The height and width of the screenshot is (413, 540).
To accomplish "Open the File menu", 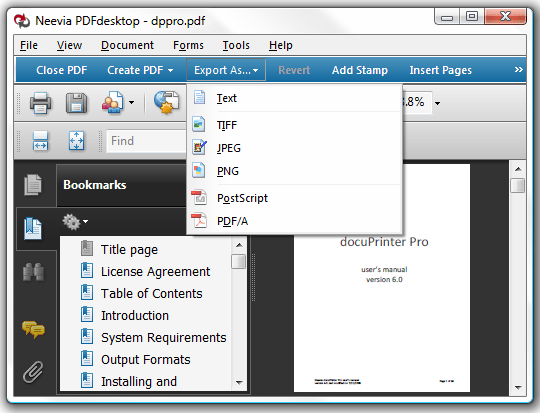I will (29, 45).
